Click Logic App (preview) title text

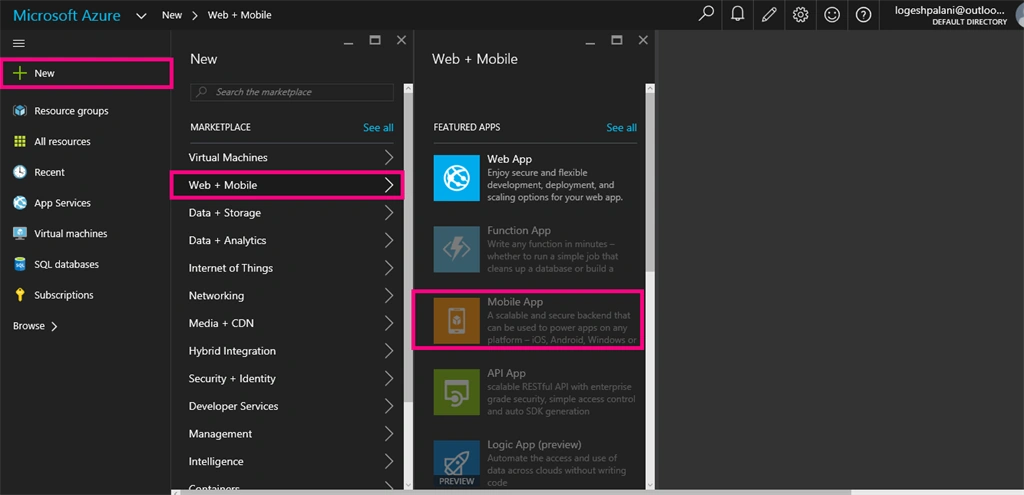click(x=534, y=445)
